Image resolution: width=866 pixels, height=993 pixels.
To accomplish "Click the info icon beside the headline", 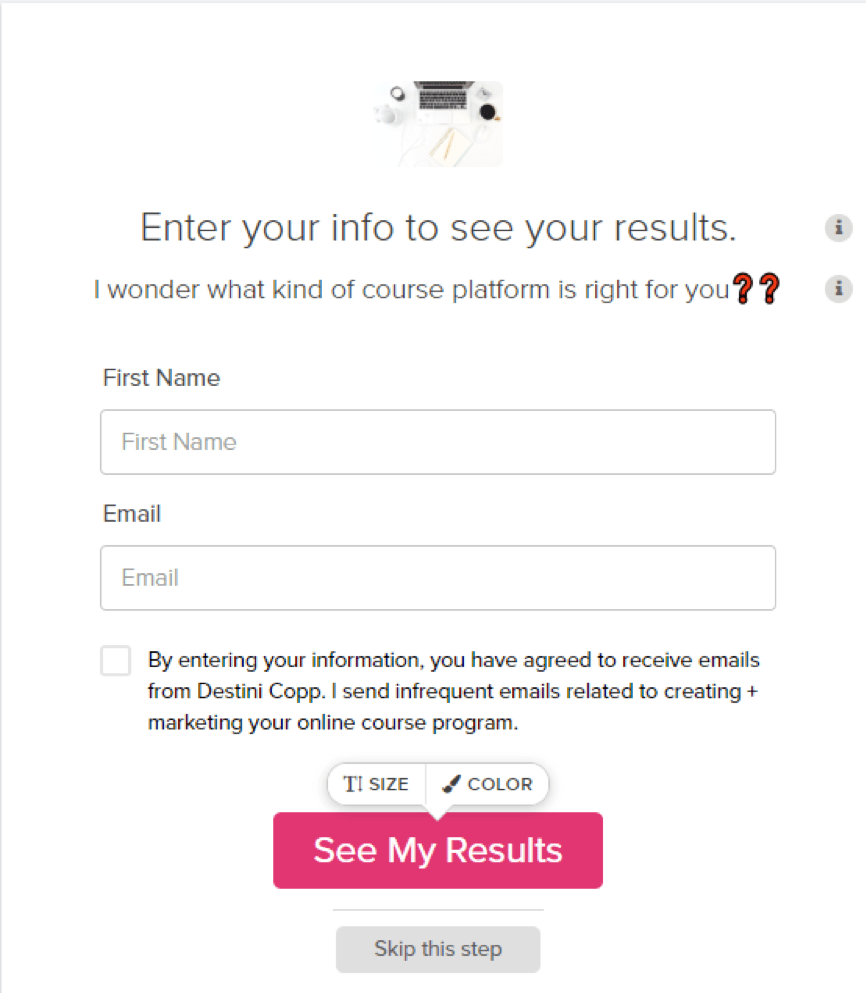I will tap(838, 228).
